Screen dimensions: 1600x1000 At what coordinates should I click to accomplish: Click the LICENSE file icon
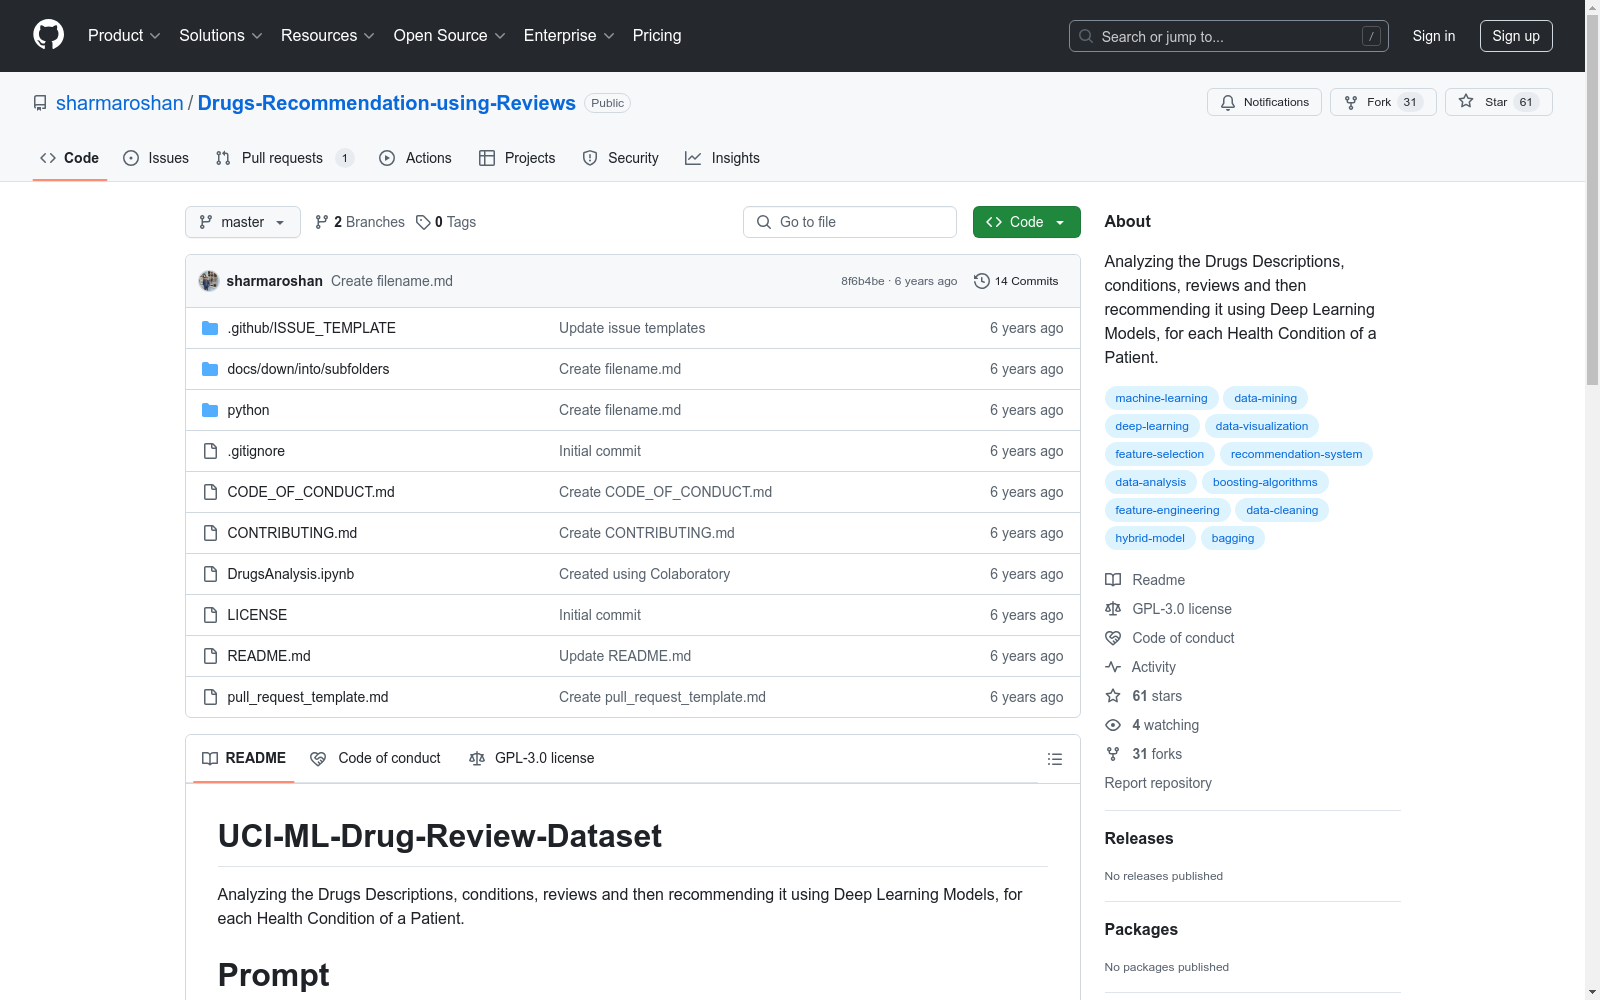pos(210,615)
